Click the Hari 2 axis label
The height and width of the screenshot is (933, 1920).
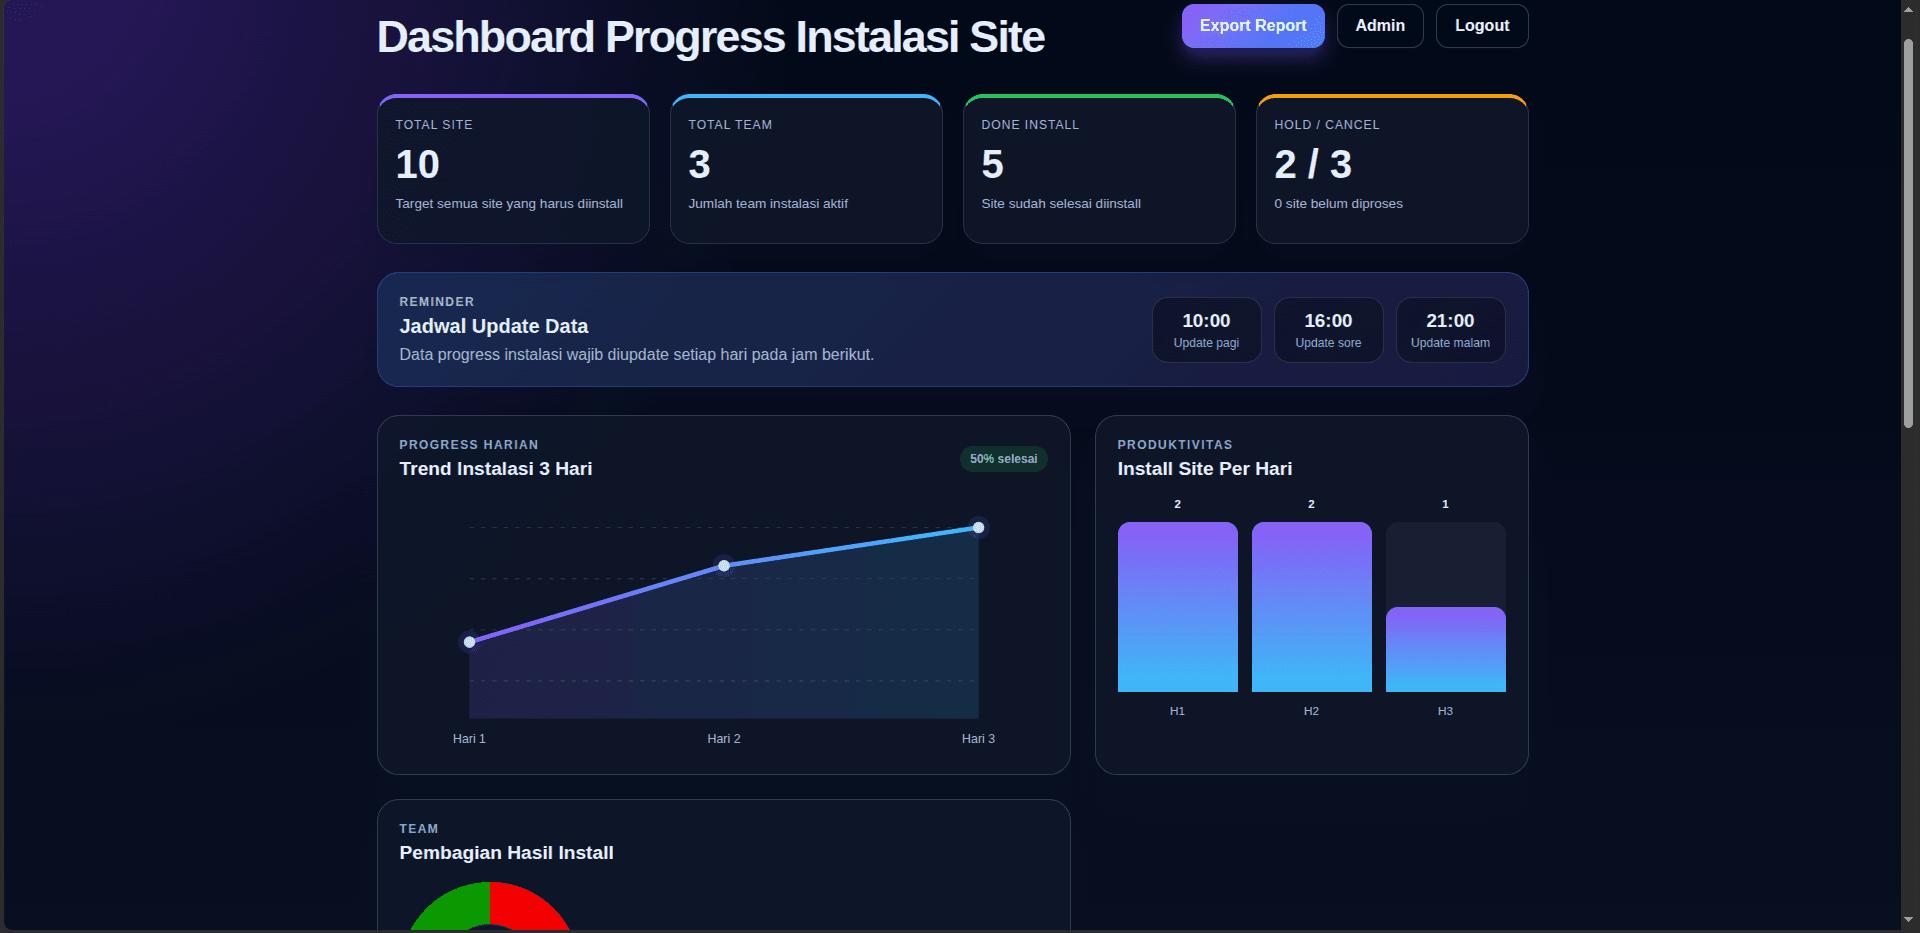tap(724, 739)
